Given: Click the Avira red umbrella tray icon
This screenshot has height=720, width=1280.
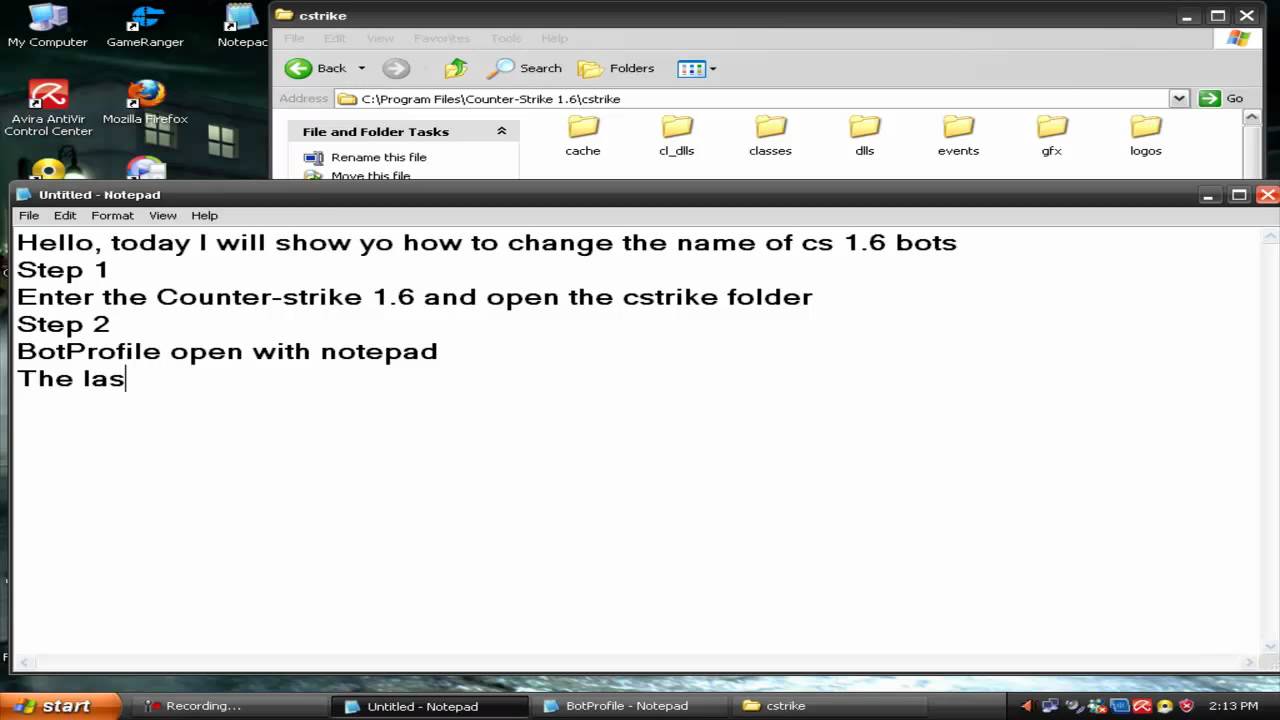Looking at the screenshot, I should [1143, 706].
